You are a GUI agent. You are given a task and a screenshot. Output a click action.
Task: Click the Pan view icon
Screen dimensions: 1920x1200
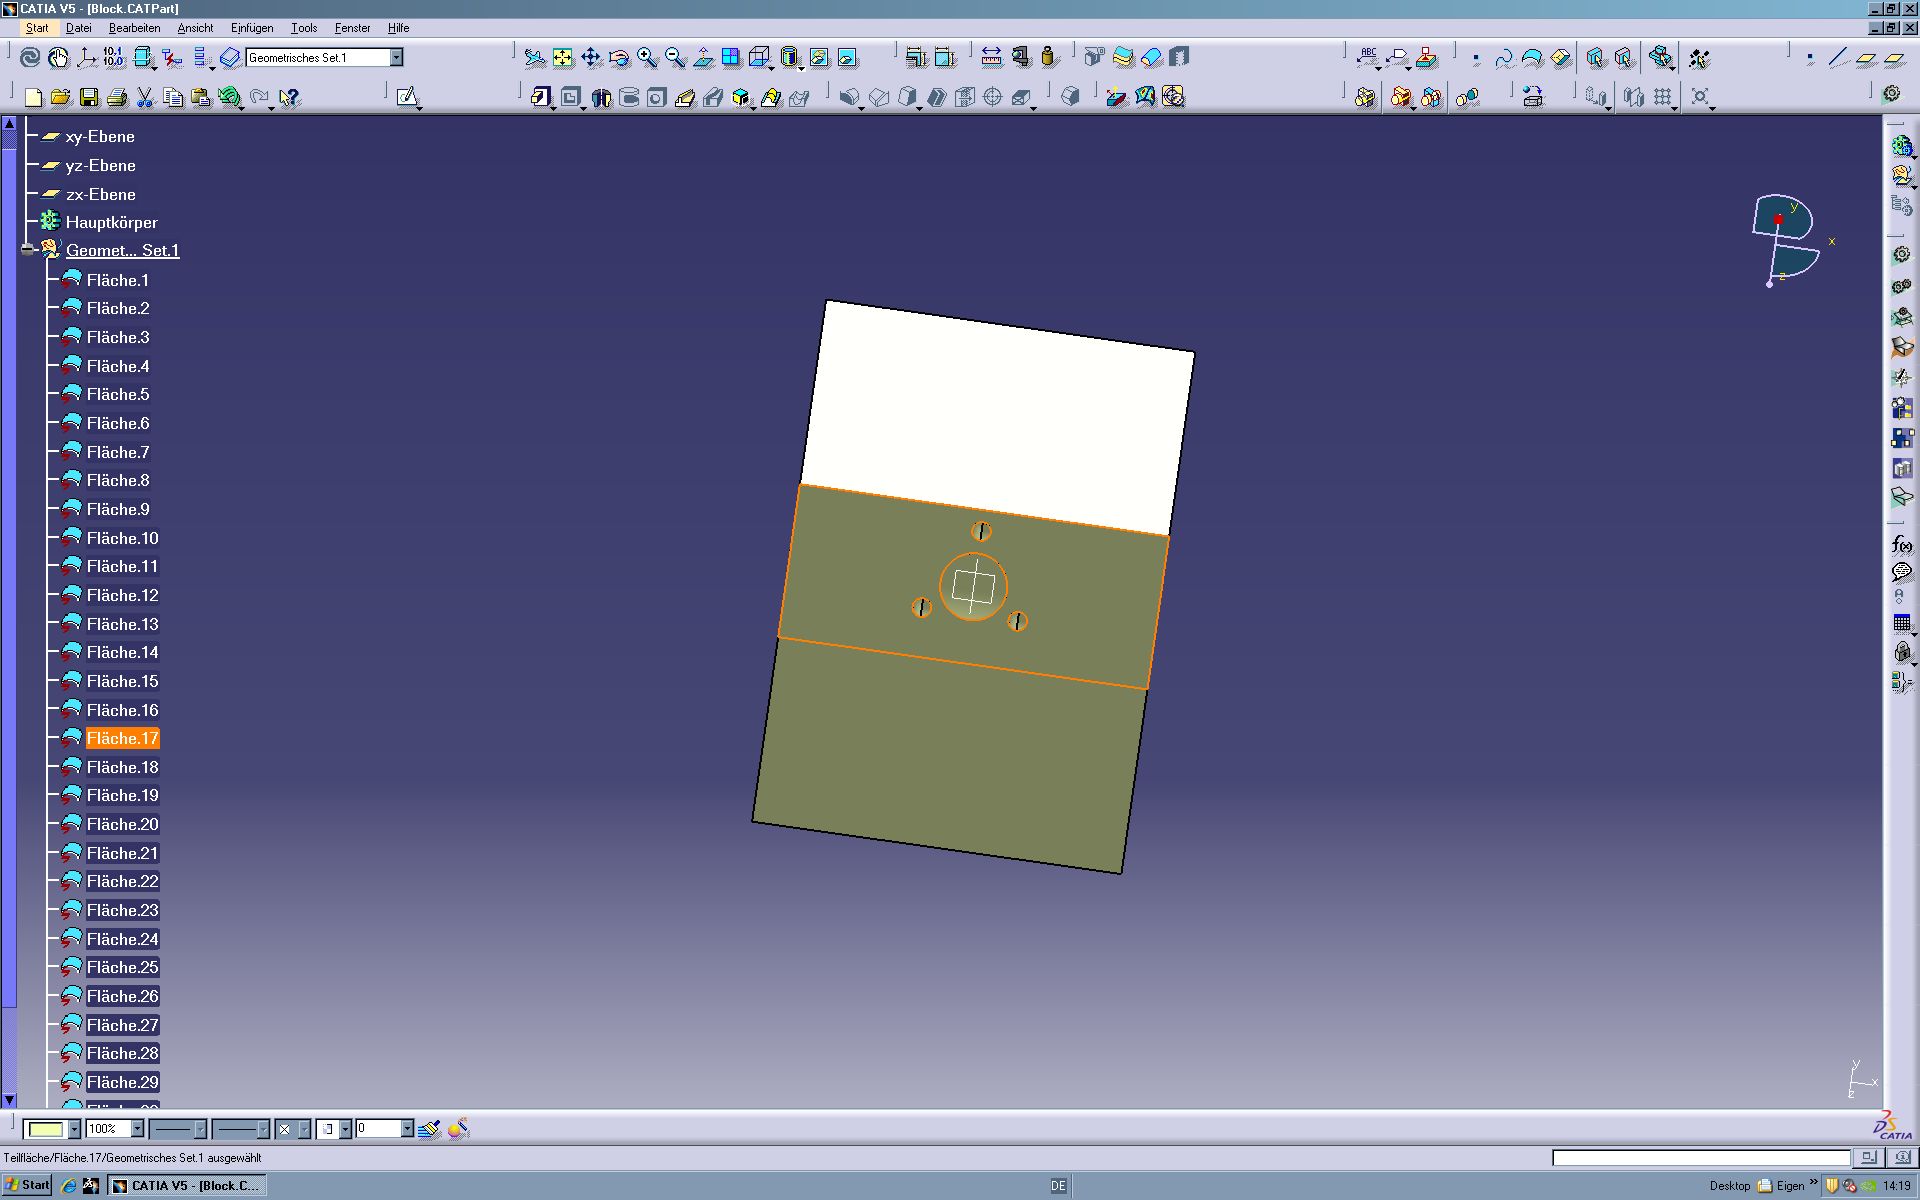[591, 58]
